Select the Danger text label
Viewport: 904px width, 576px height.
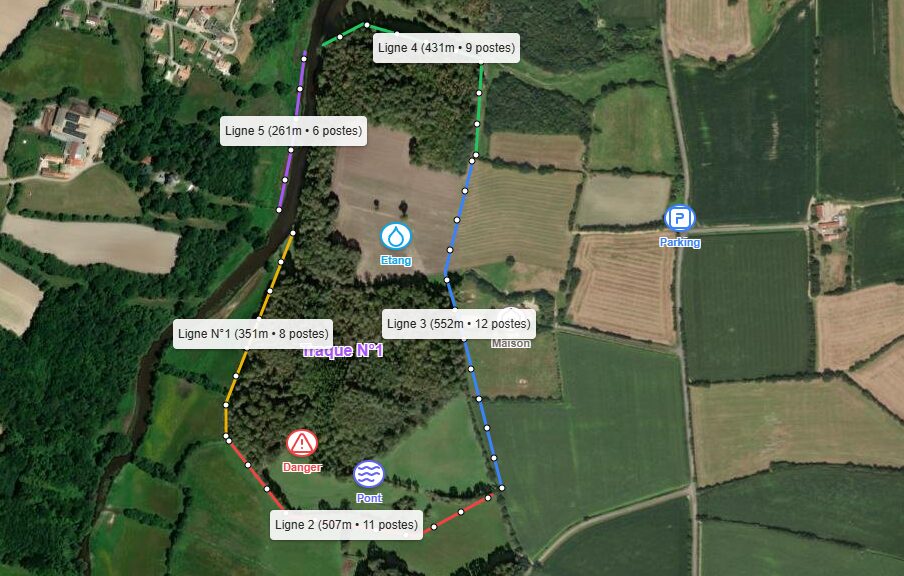(302, 468)
